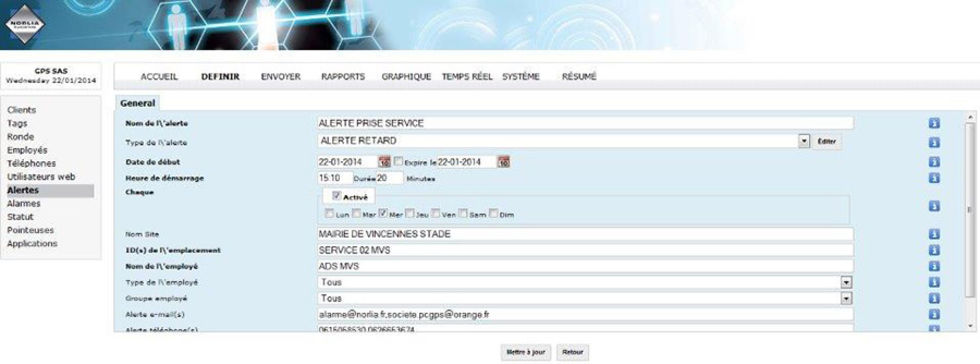Open Applications in the sidebar

click(32, 244)
